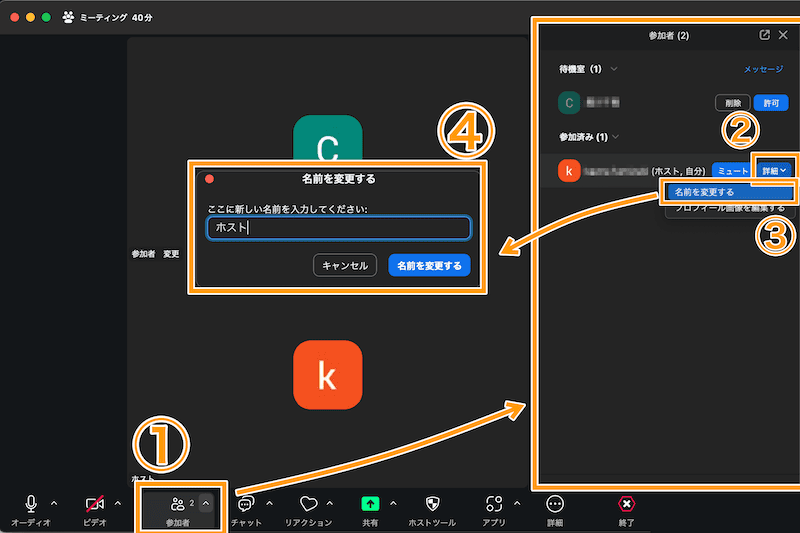The height and width of the screenshot is (533, 800).
Task: Collapse the waiting room (待機室) section
Action: tap(614, 69)
